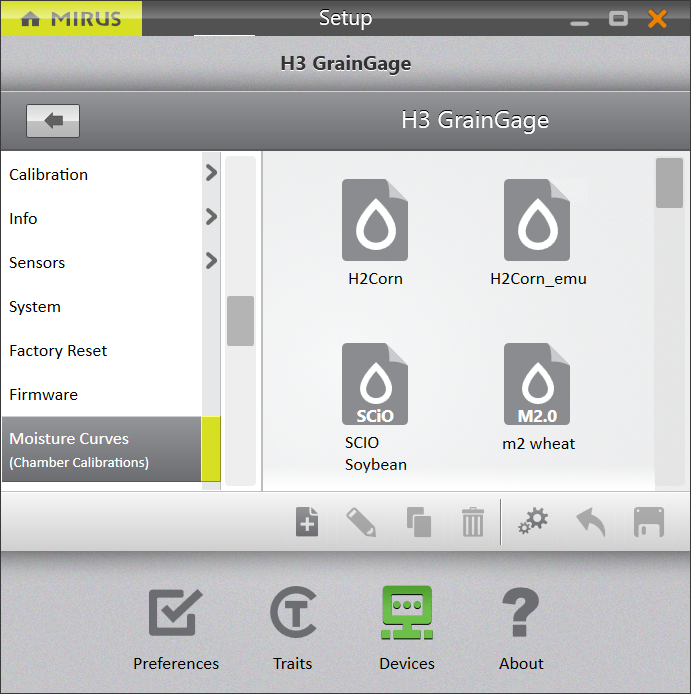Image resolution: width=691 pixels, height=694 pixels.
Task: Click the pencil edit icon in toolbar
Action: pyautogui.click(x=361, y=522)
